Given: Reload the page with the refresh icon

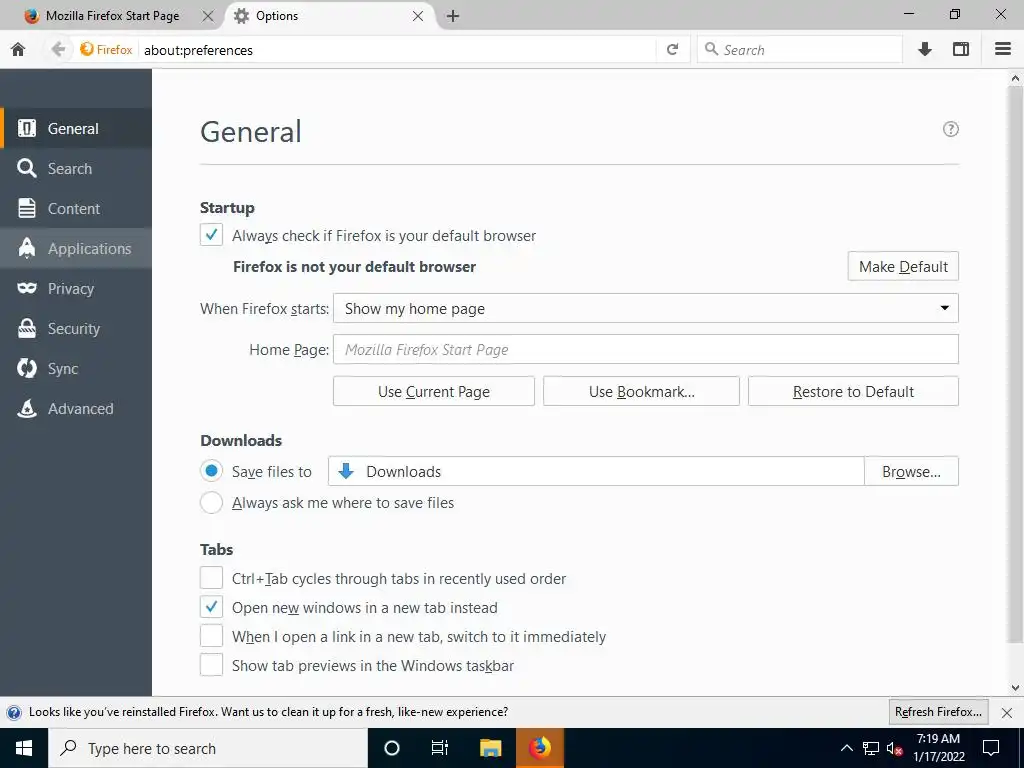Looking at the screenshot, I should click(x=672, y=50).
